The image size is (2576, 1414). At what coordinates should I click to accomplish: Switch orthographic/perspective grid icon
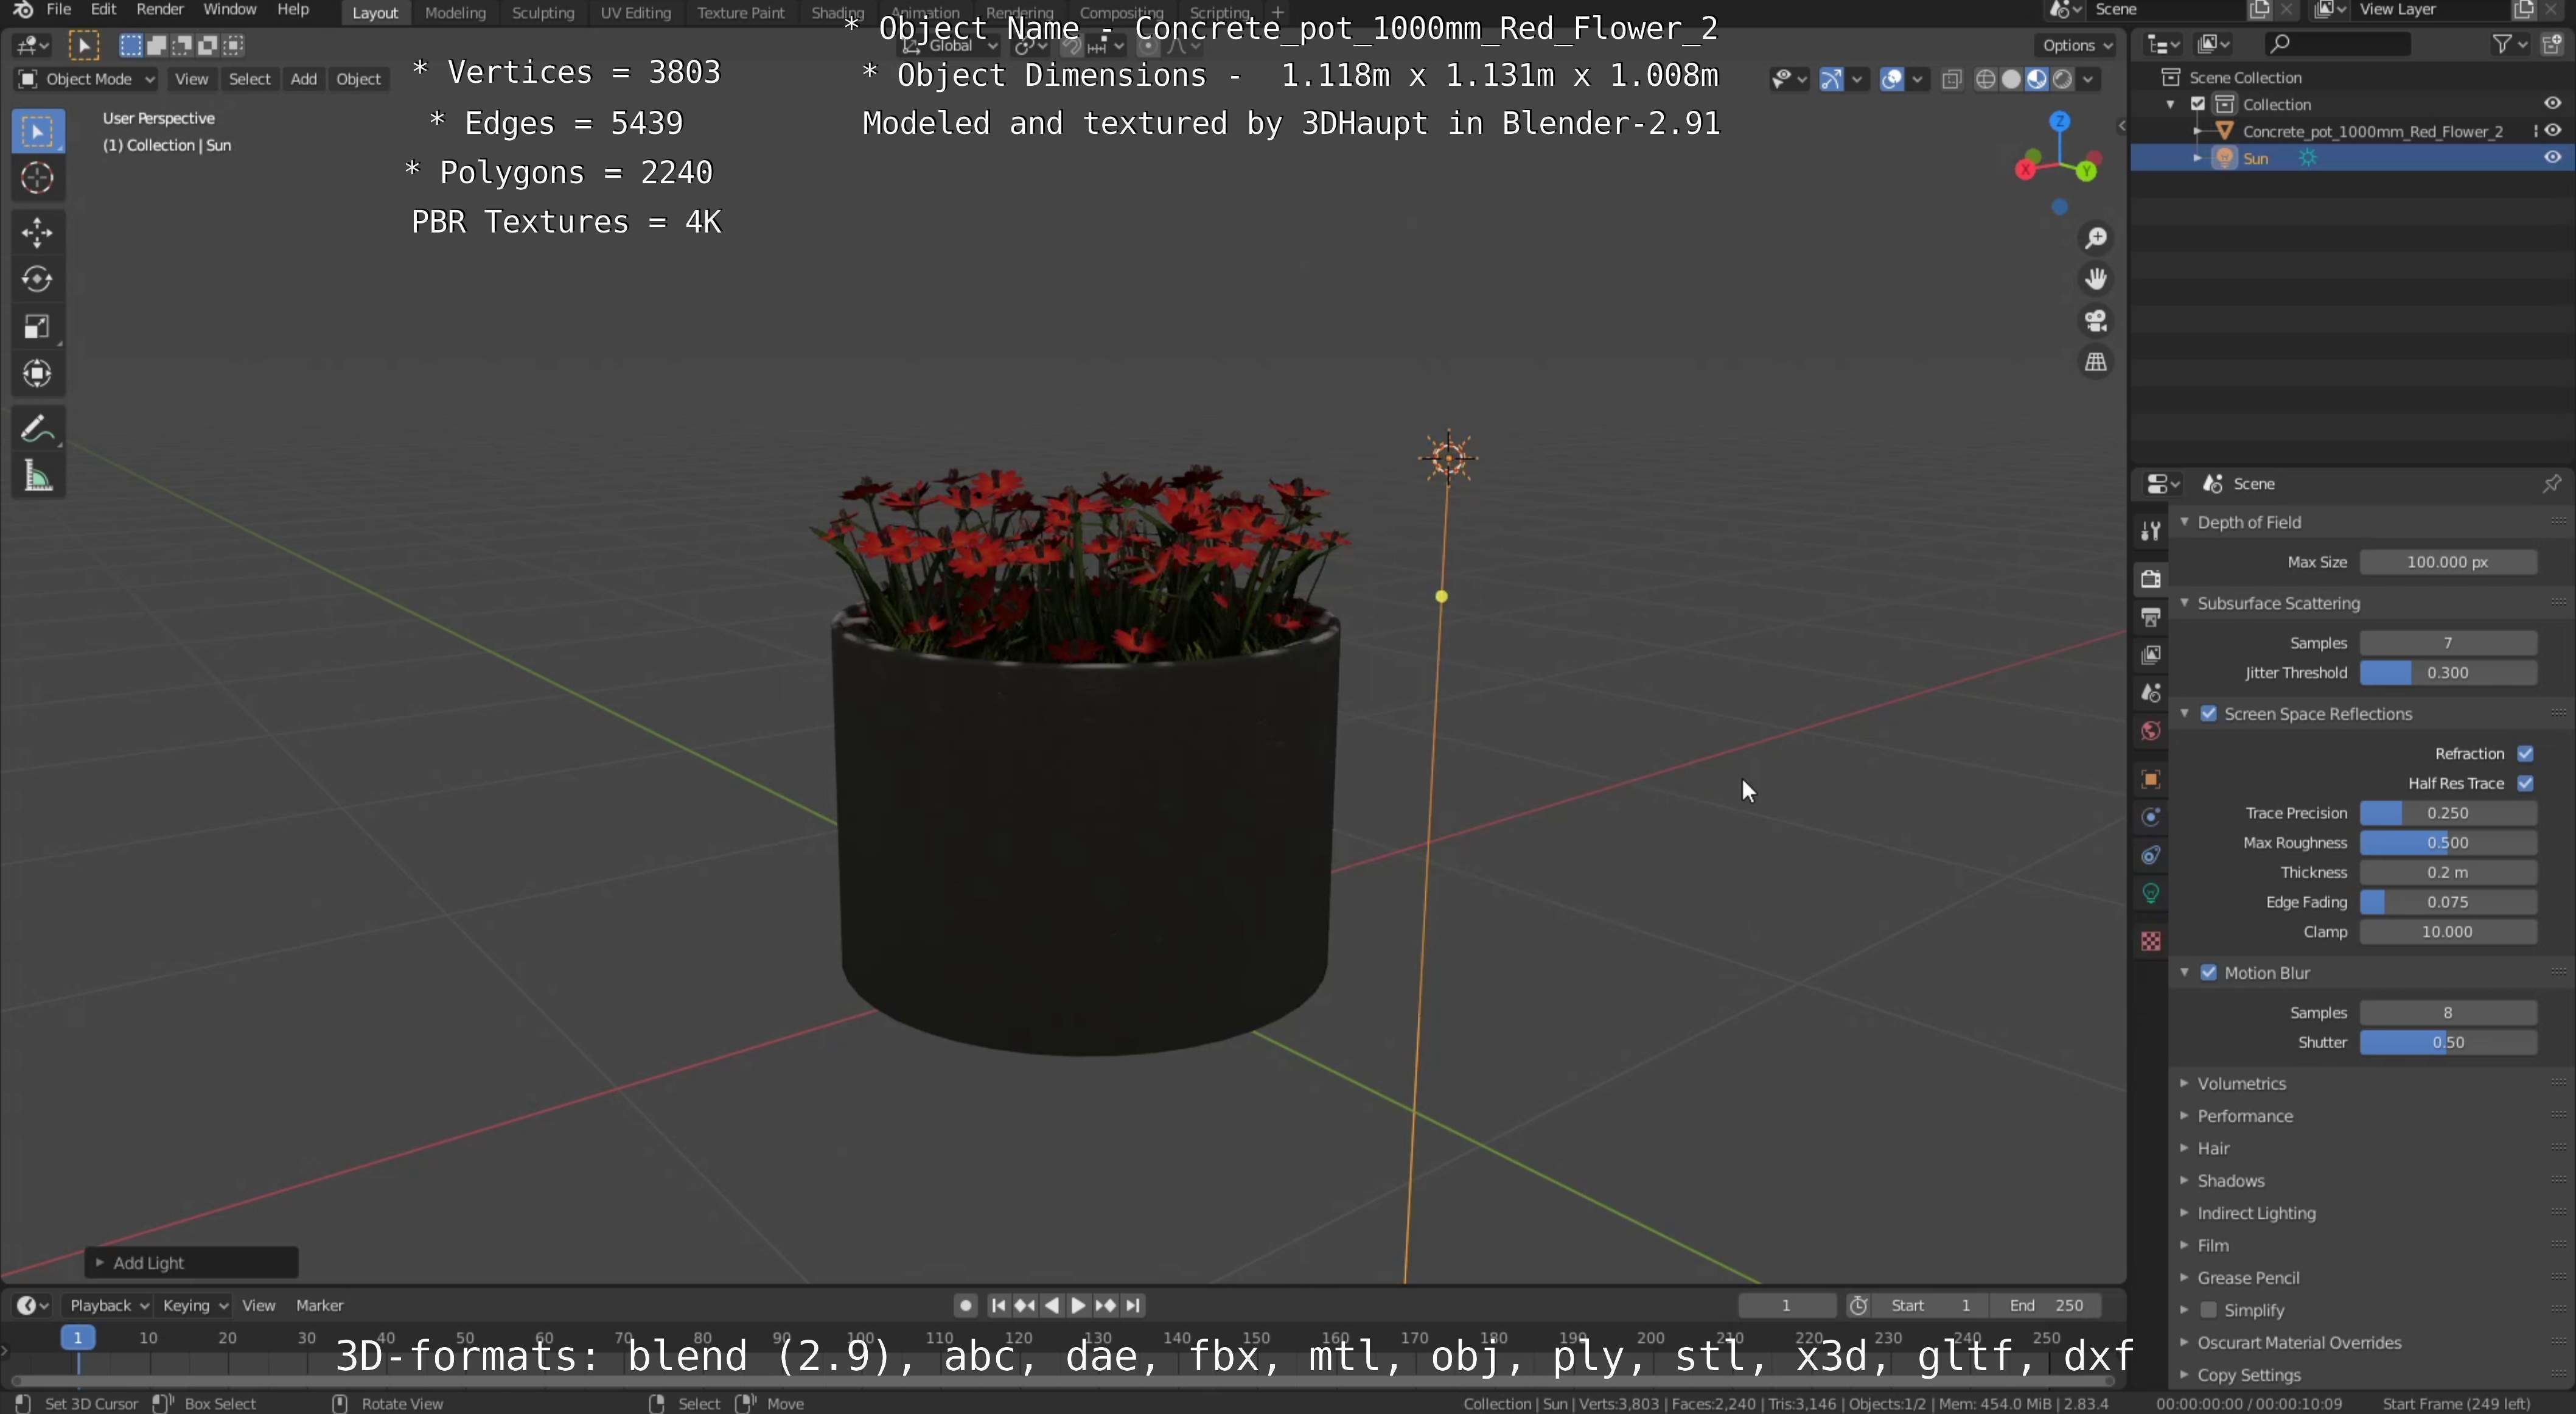[x=2096, y=362]
